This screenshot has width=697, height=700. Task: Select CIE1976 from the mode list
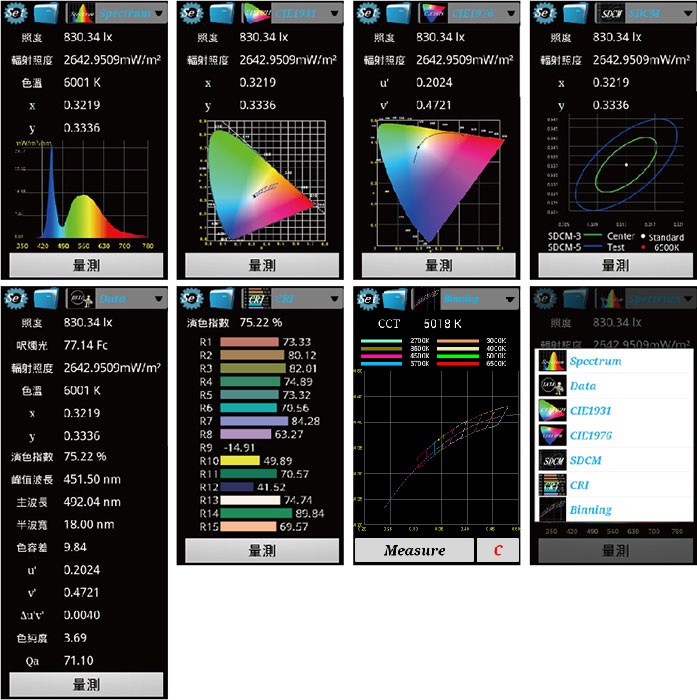tap(614, 435)
